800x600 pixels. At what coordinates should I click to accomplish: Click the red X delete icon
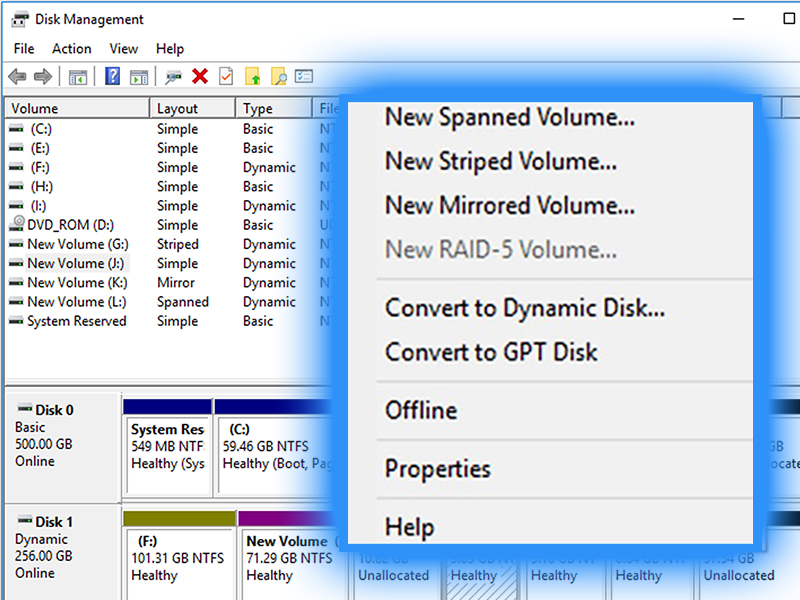200,77
